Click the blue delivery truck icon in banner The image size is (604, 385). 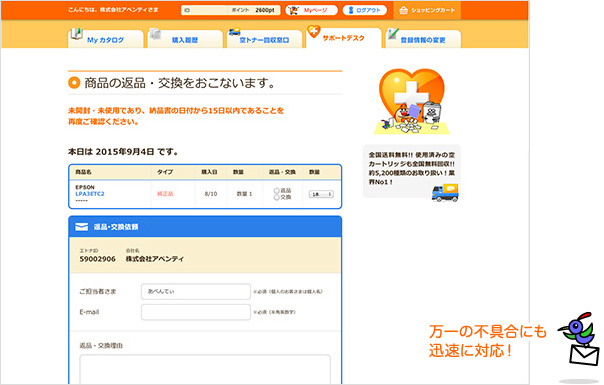point(445,193)
